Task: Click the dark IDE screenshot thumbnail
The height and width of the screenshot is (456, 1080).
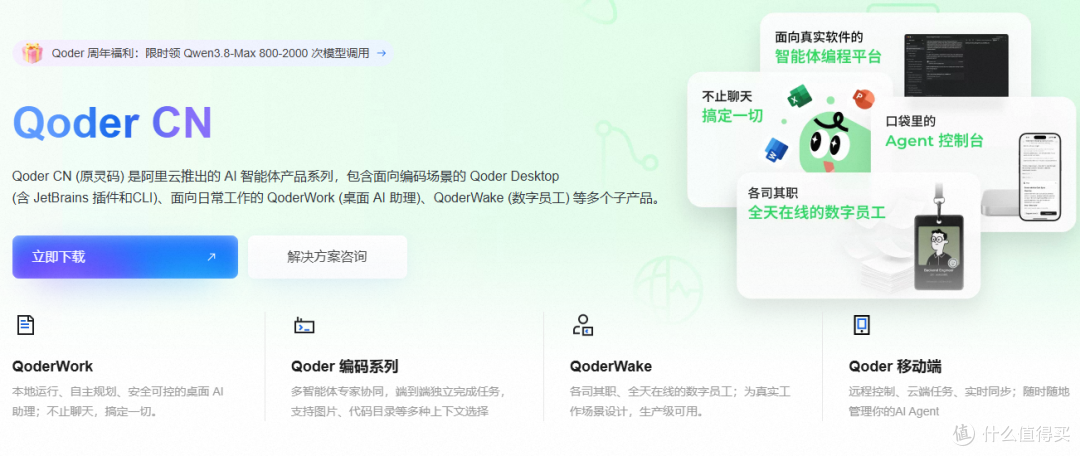Action: (x=956, y=65)
